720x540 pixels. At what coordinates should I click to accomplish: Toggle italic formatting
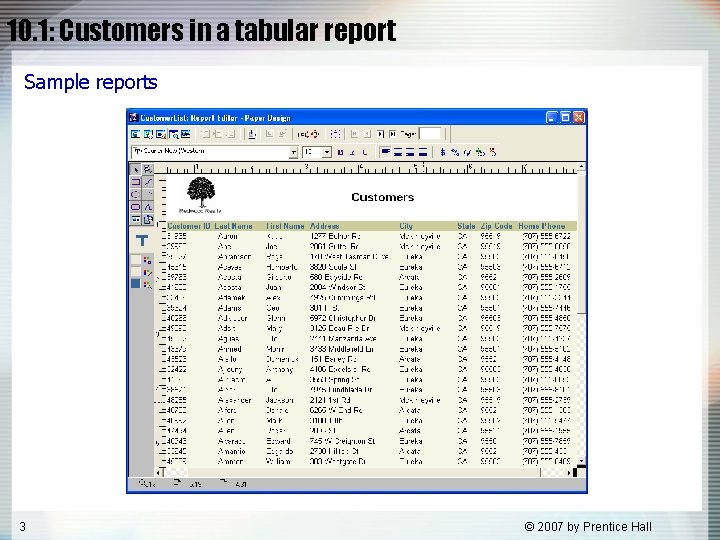353,152
